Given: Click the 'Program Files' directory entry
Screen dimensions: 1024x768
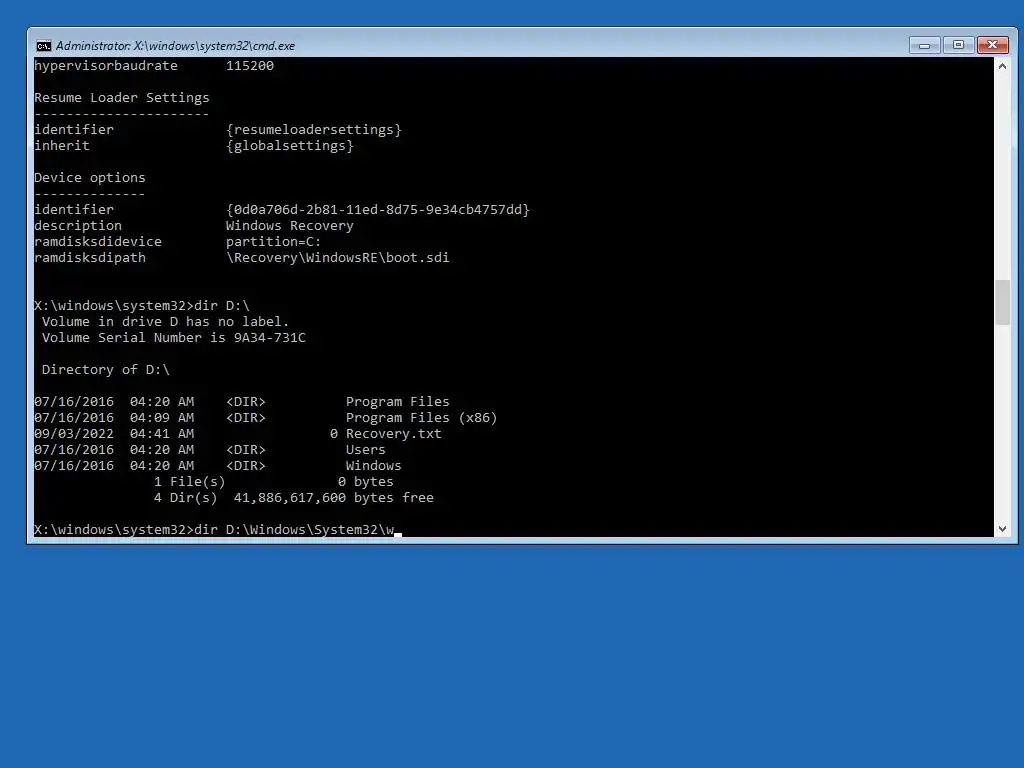Looking at the screenshot, I should pyautogui.click(x=398, y=402).
